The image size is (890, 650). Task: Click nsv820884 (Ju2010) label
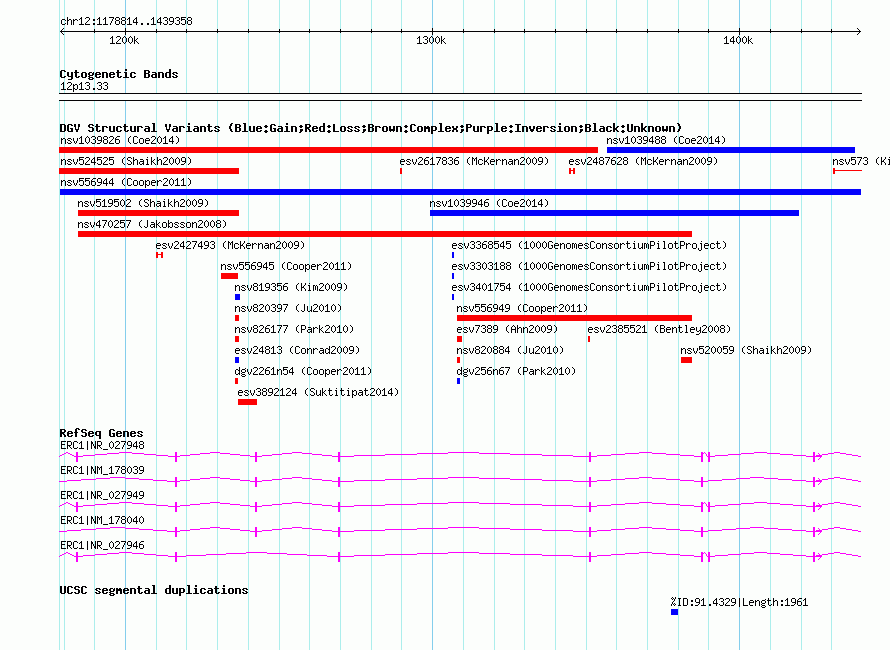(510, 350)
